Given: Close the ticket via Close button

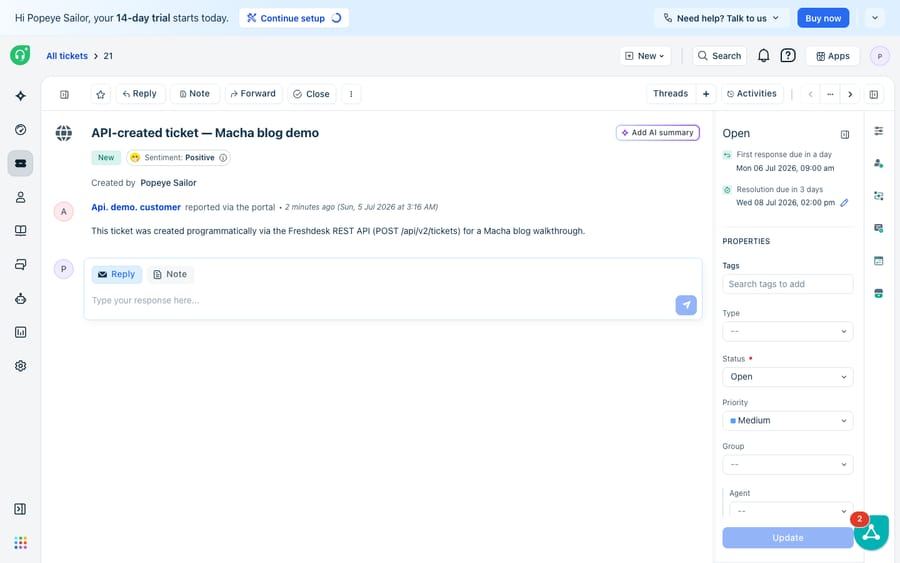Looking at the screenshot, I should pos(312,94).
